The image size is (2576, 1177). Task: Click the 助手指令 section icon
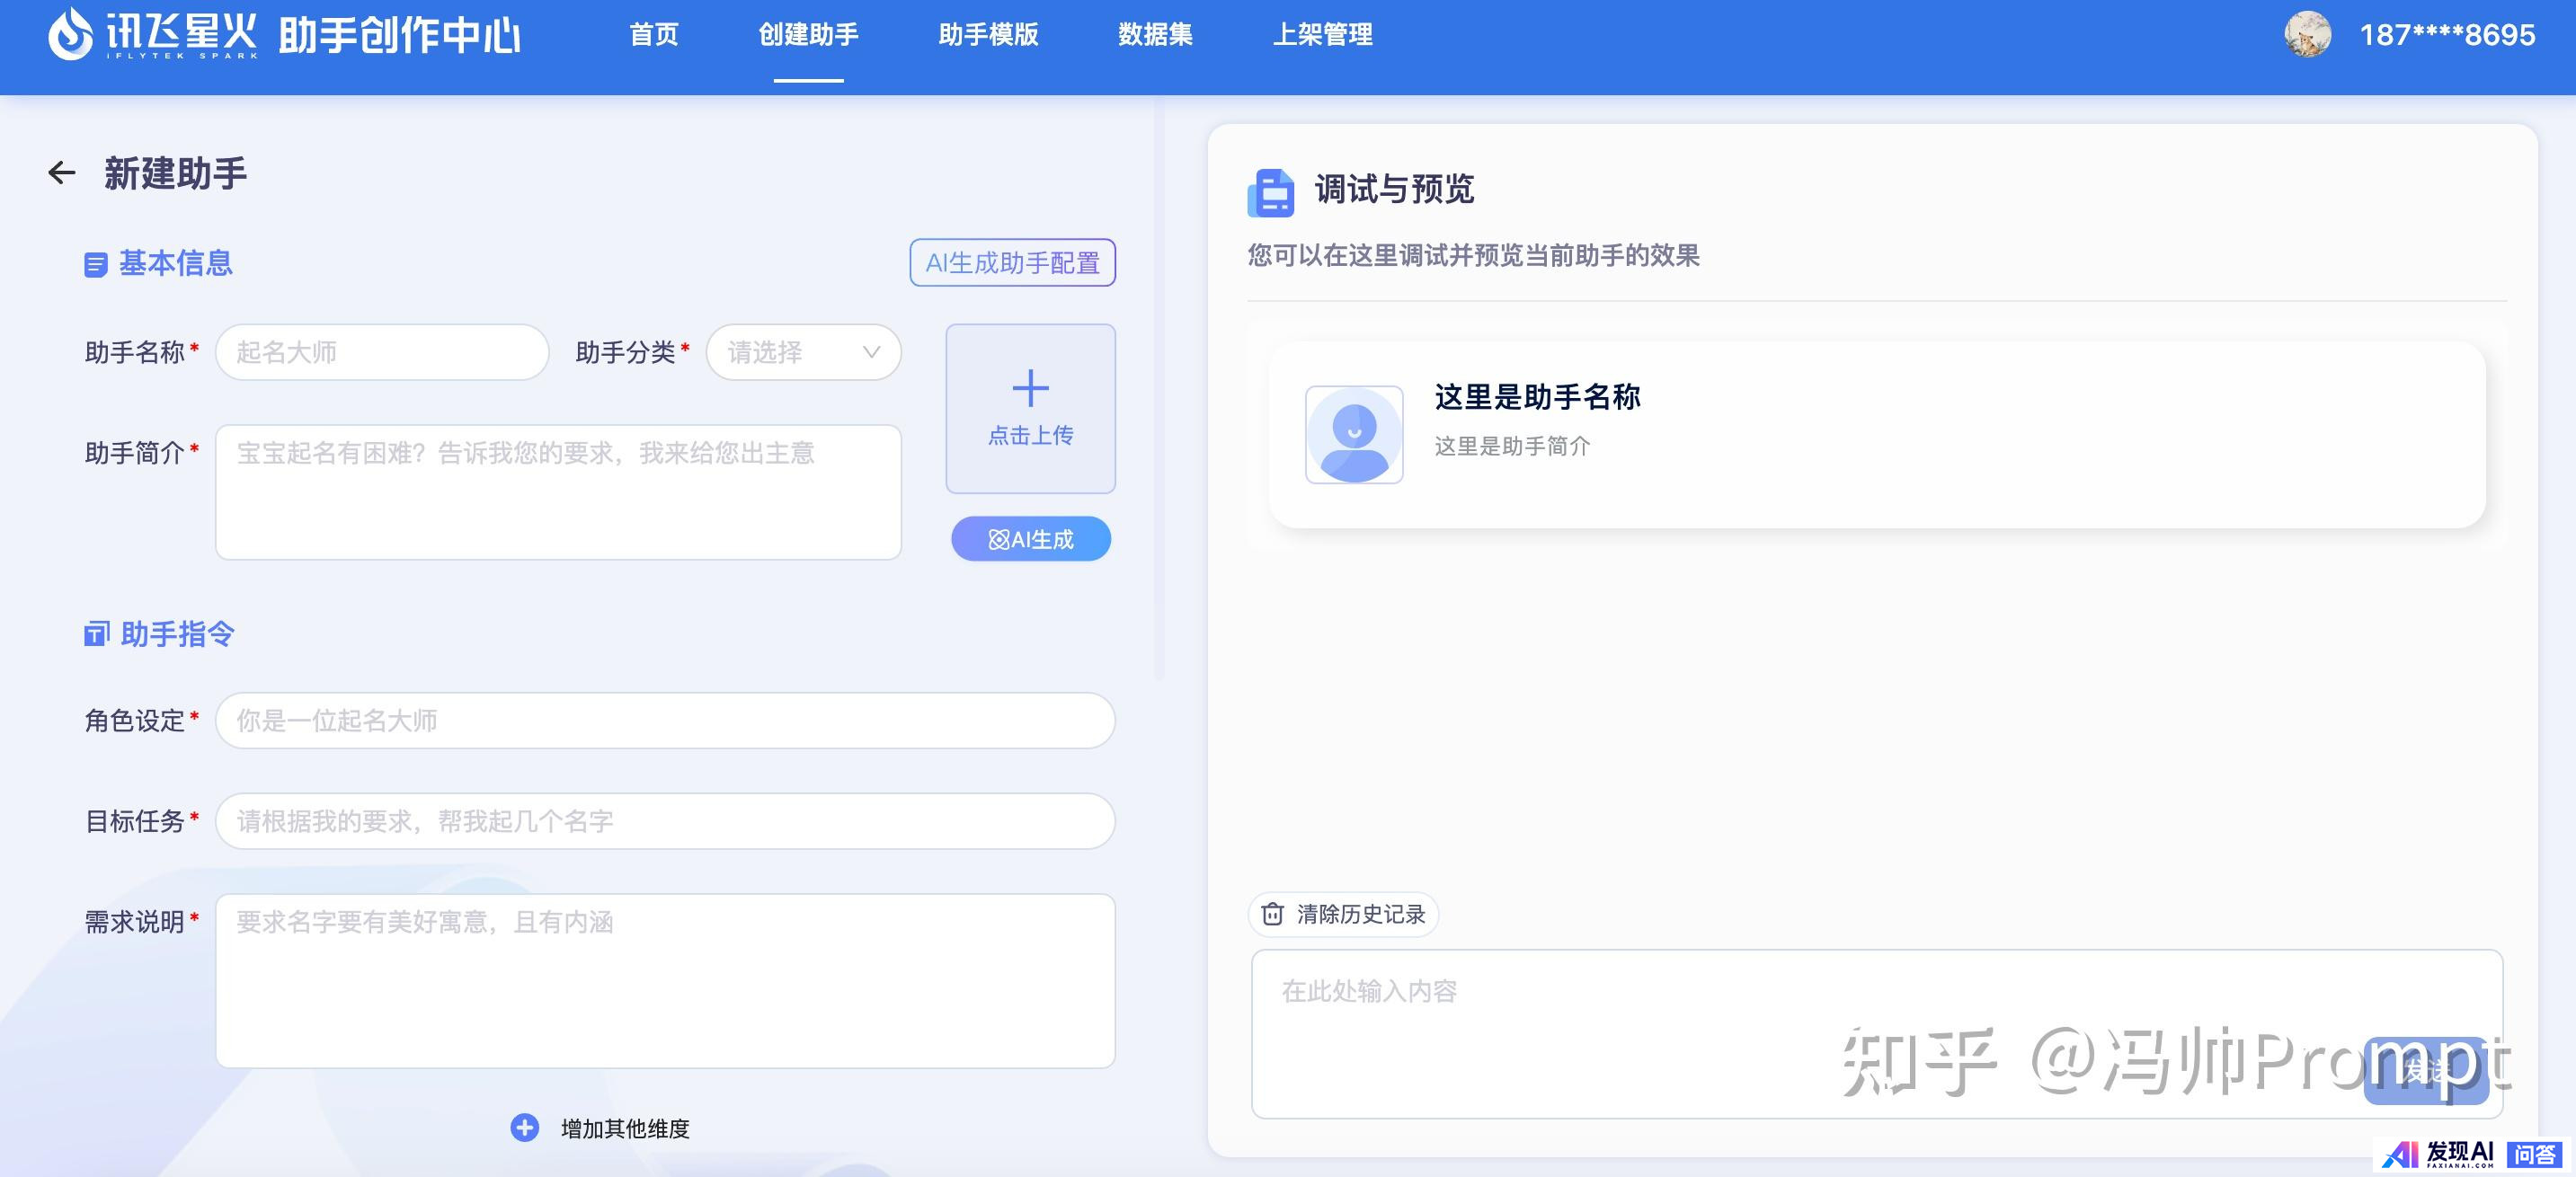(96, 634)
